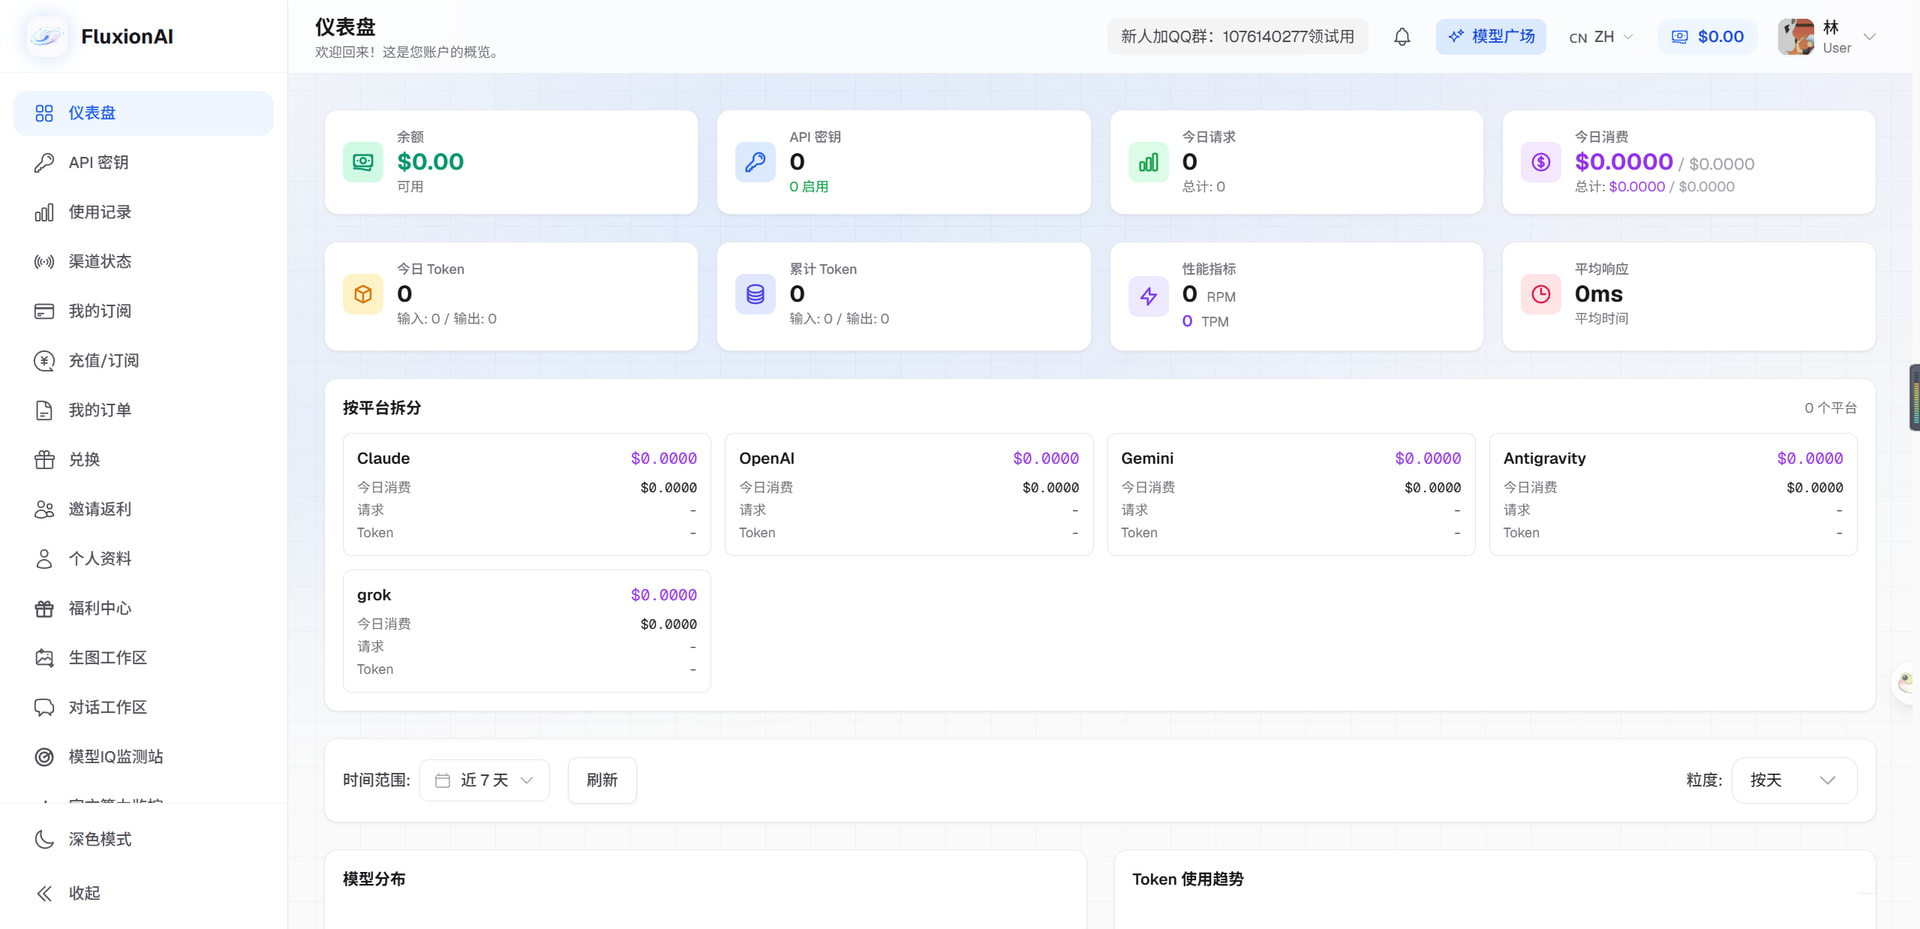
Task: Open 福利中心 in the sidebar
Action: [144, 608]
